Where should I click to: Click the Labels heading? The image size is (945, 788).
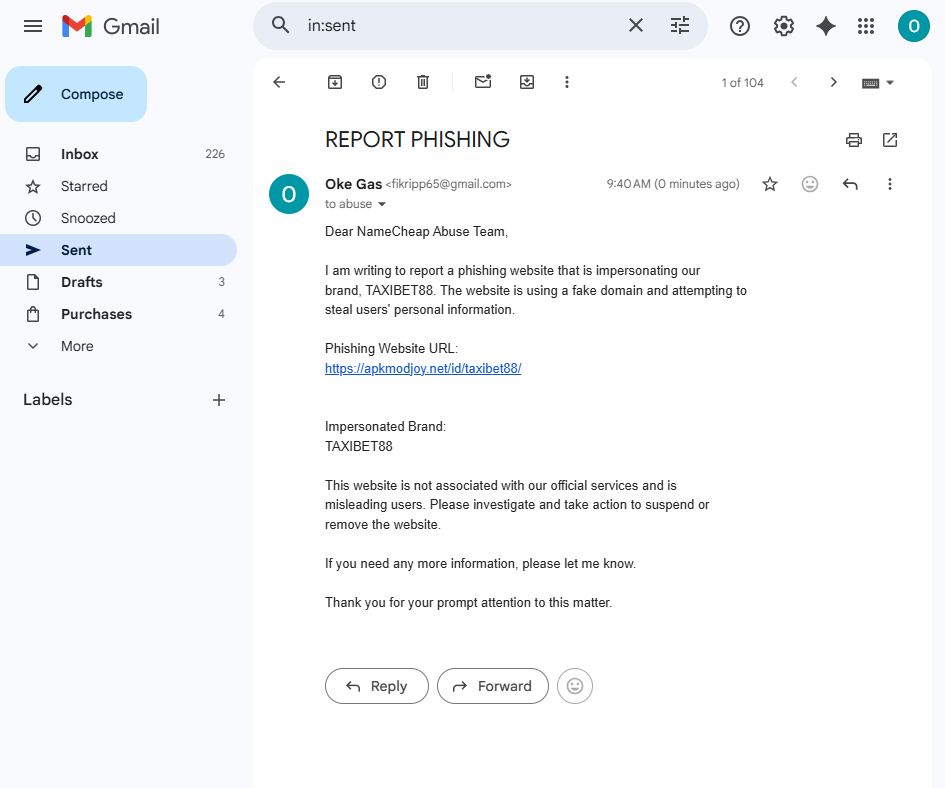tap(48, 399)
